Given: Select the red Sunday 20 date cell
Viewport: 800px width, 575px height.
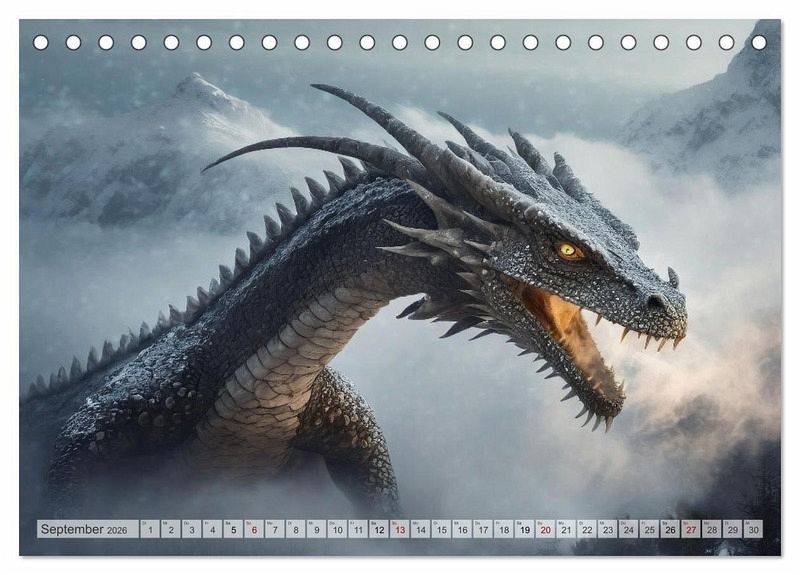Looking at the screenshot, I should click(545, 529).
